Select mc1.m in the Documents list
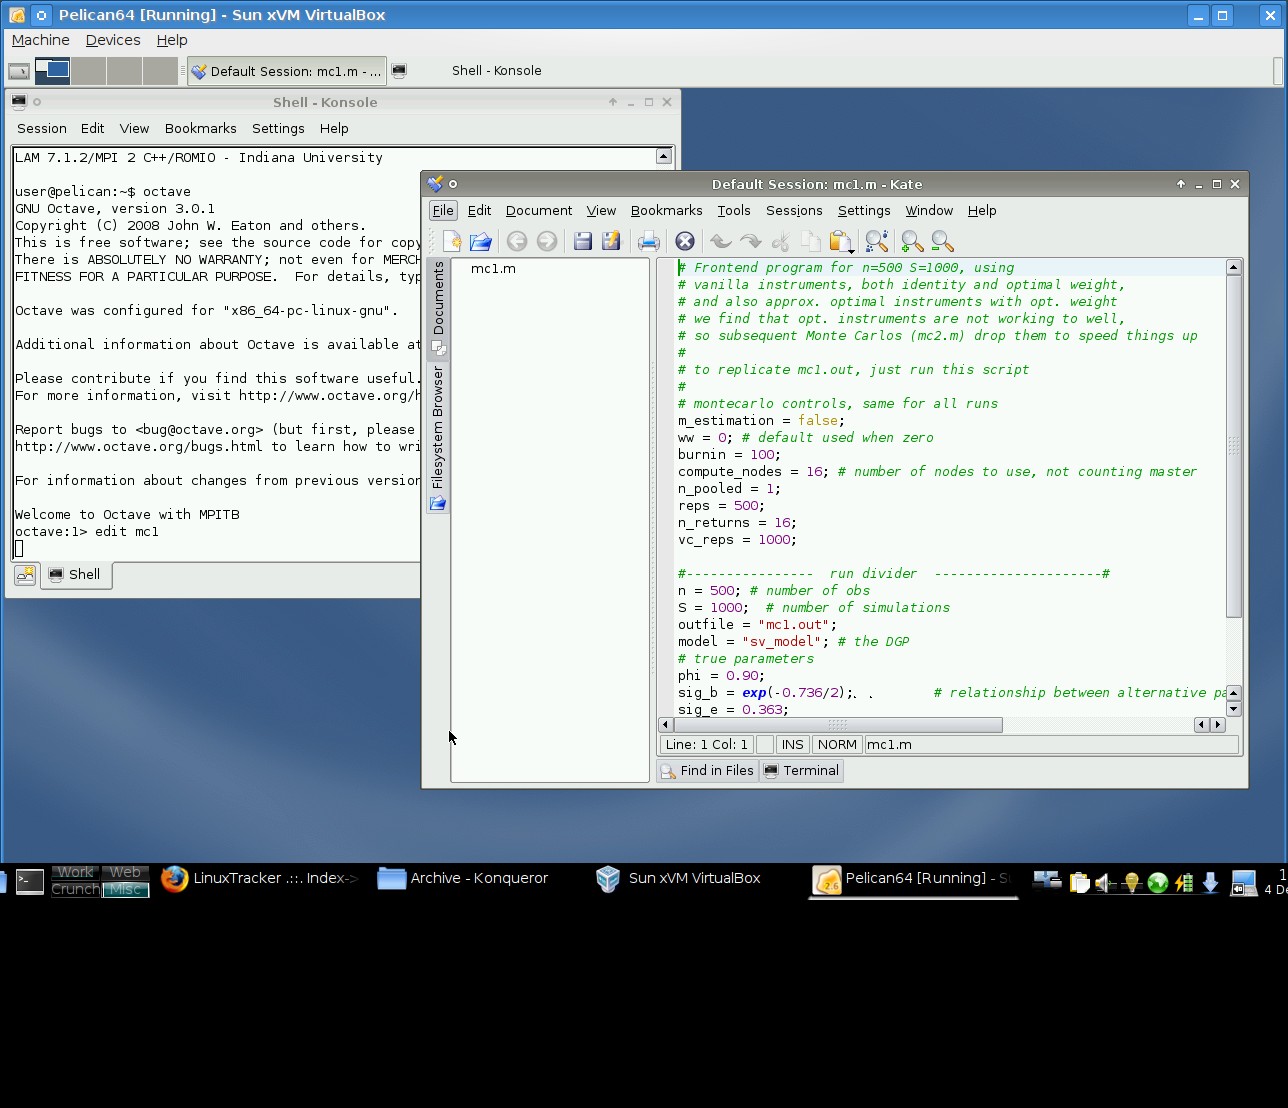This screenshot has height=1108, width=1288. (493, 269)
